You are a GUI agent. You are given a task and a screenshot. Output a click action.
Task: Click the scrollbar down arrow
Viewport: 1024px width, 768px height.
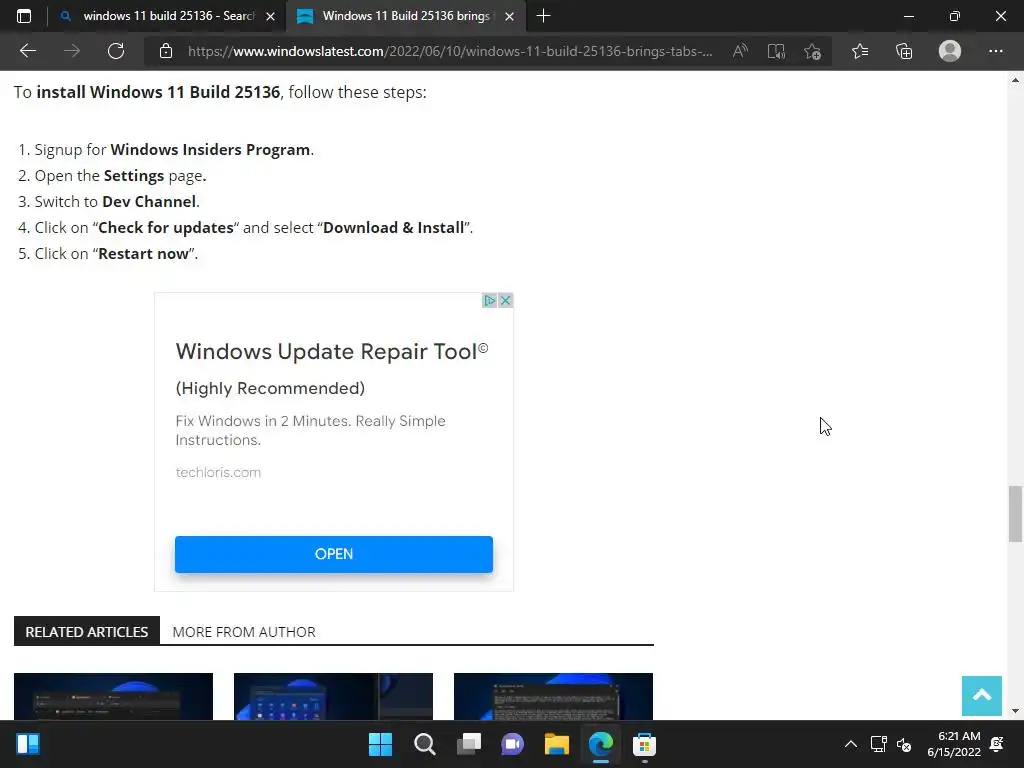click(1015, 711)
